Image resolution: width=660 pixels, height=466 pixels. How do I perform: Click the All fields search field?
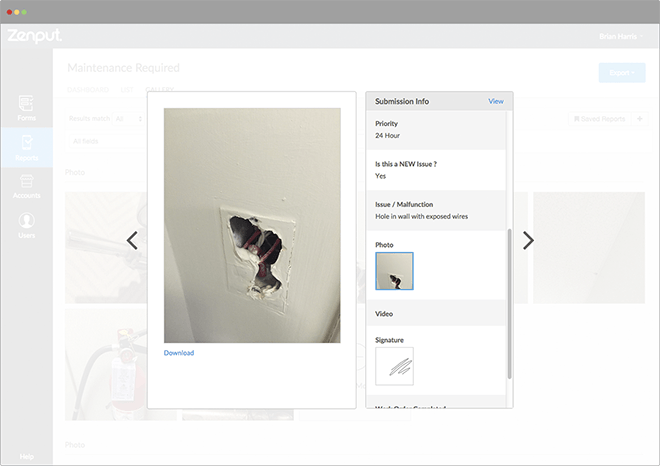[x=107, y=141]
